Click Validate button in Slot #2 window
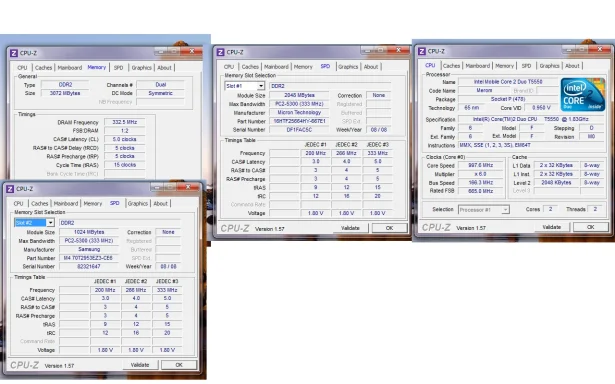Image resolution: width=615 pixels, height=384 pixels. (x=140, y=365)
